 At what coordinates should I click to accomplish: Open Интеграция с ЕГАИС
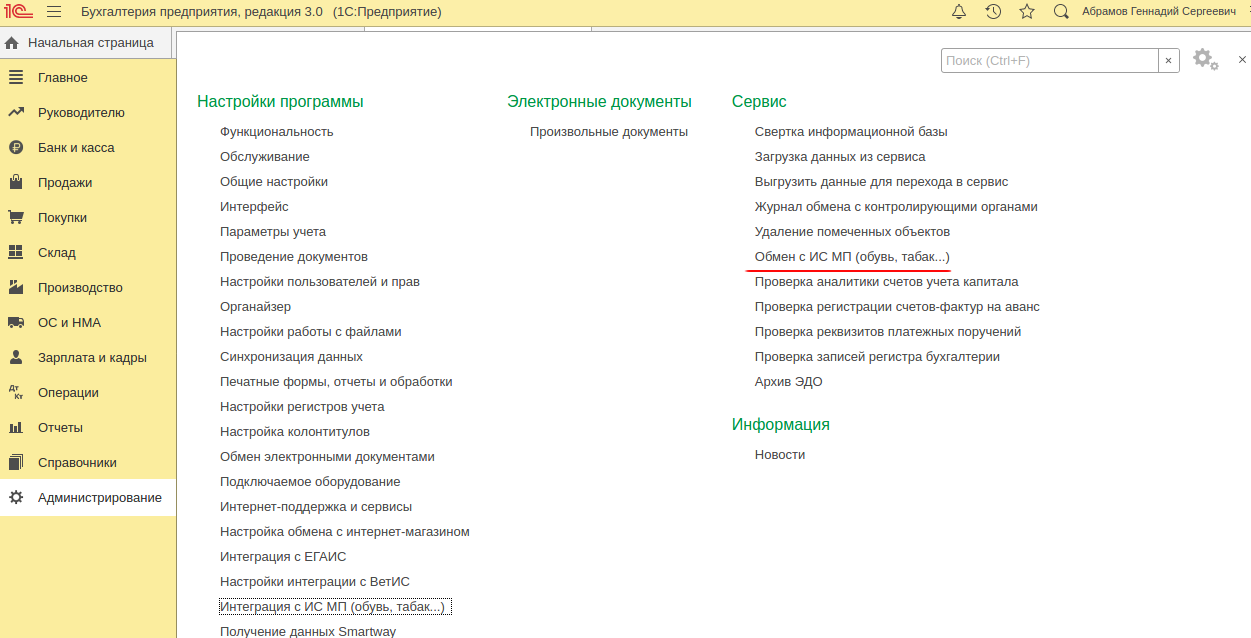(x=283, y=556)
